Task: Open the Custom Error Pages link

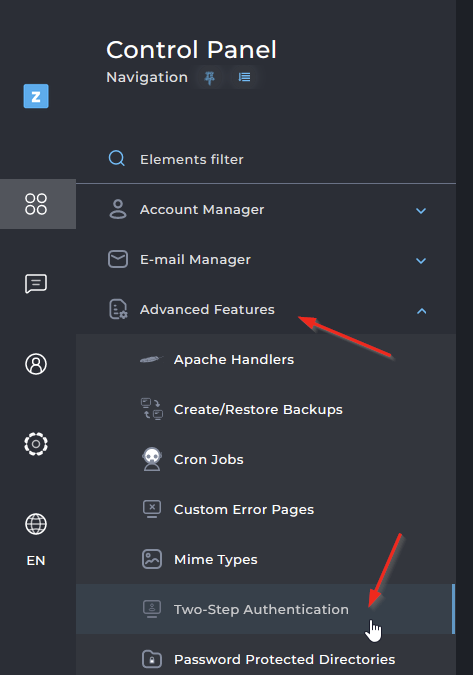Action: click(x=244, y=510)
